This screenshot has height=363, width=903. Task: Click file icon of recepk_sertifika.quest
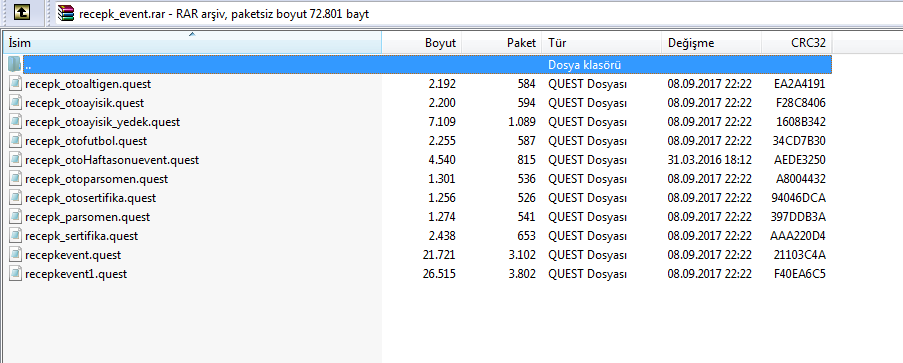click(x=16, y=236)
